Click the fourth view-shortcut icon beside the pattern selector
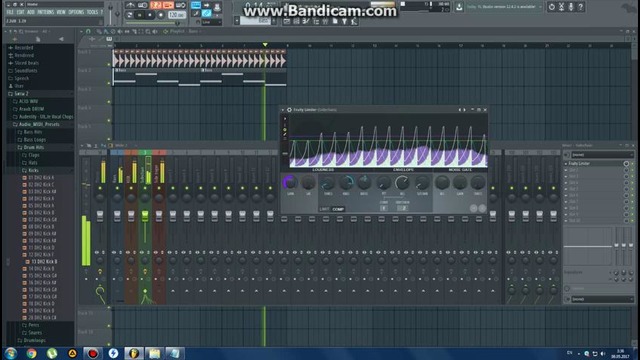 click(316, 21)
